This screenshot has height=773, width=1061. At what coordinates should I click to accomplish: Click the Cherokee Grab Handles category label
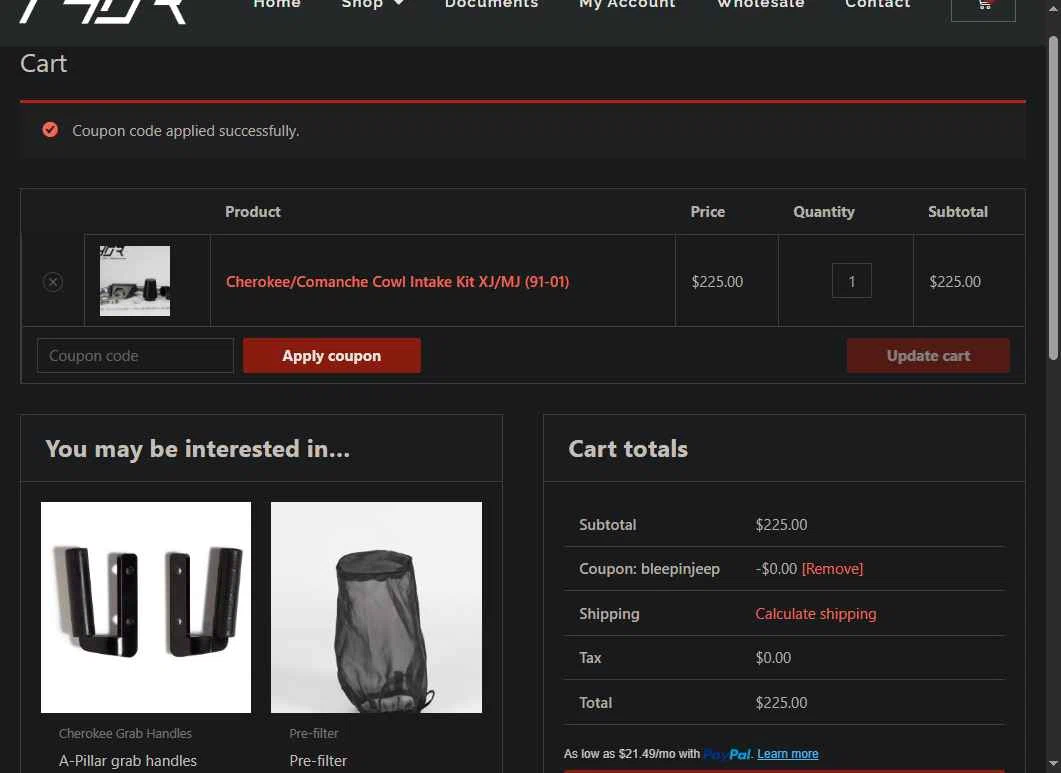[x=125, y=733]
